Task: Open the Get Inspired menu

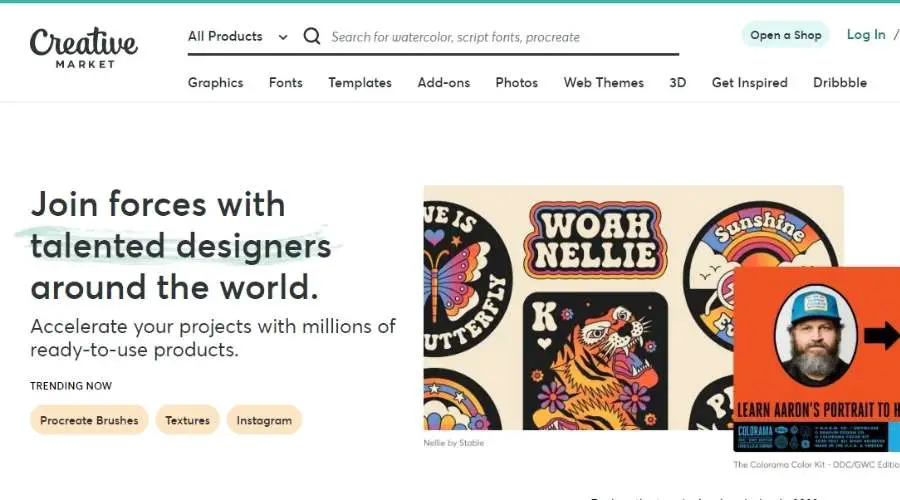Action: [x=750, y=83]
